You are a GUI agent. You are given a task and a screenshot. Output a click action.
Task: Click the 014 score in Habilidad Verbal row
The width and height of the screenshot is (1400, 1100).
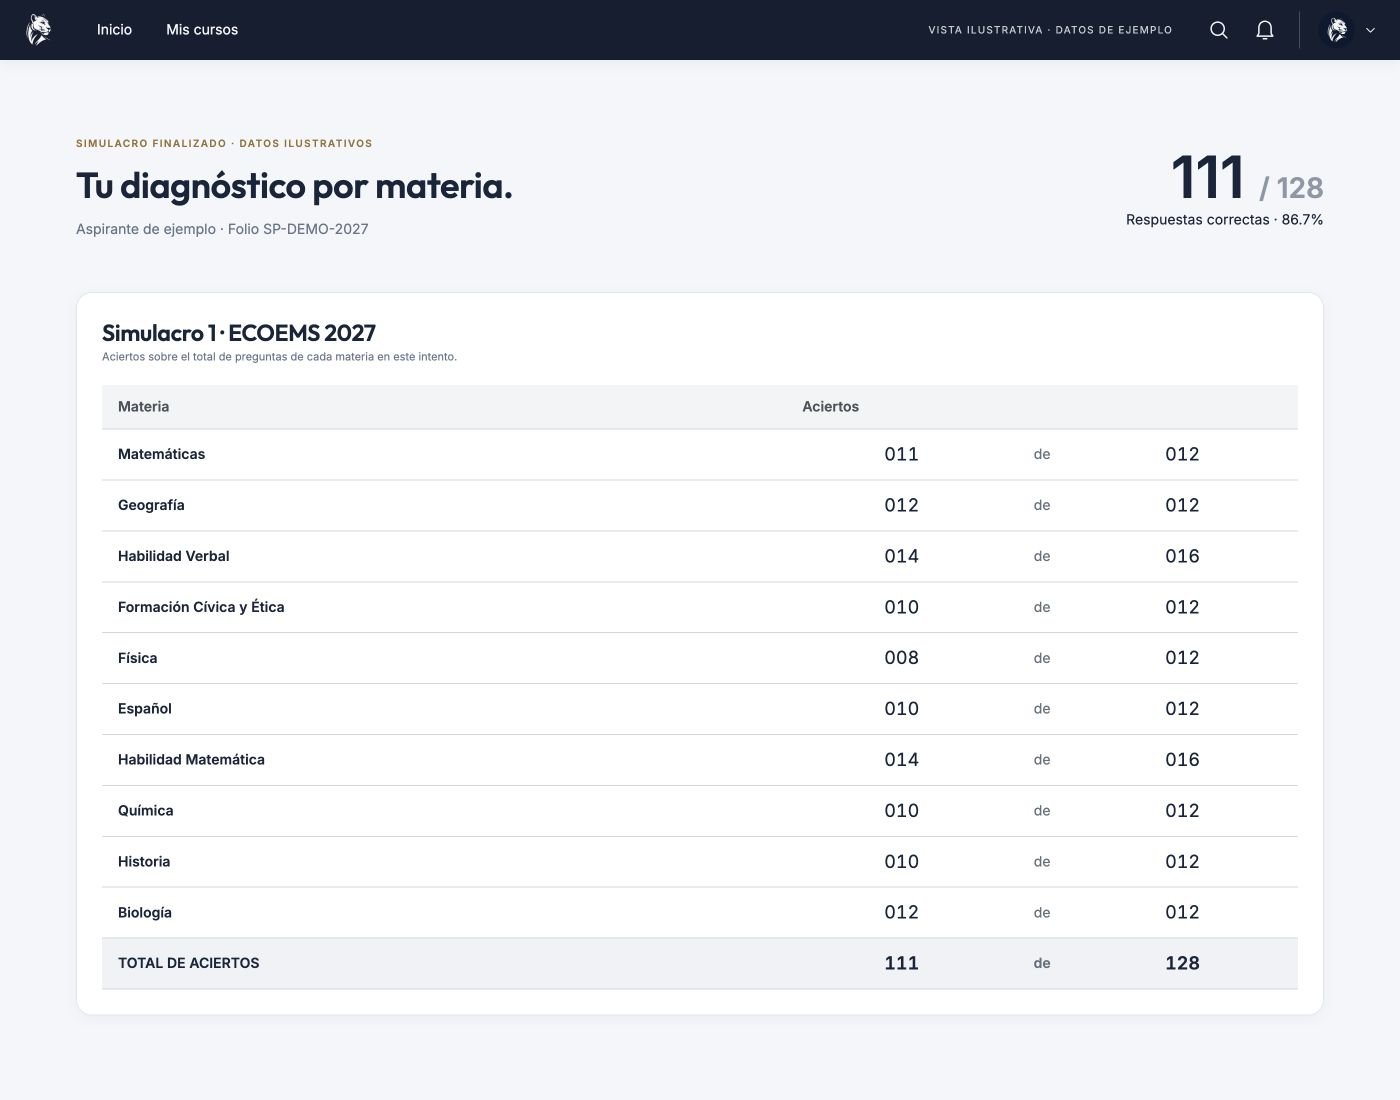[x=901, y=556]
